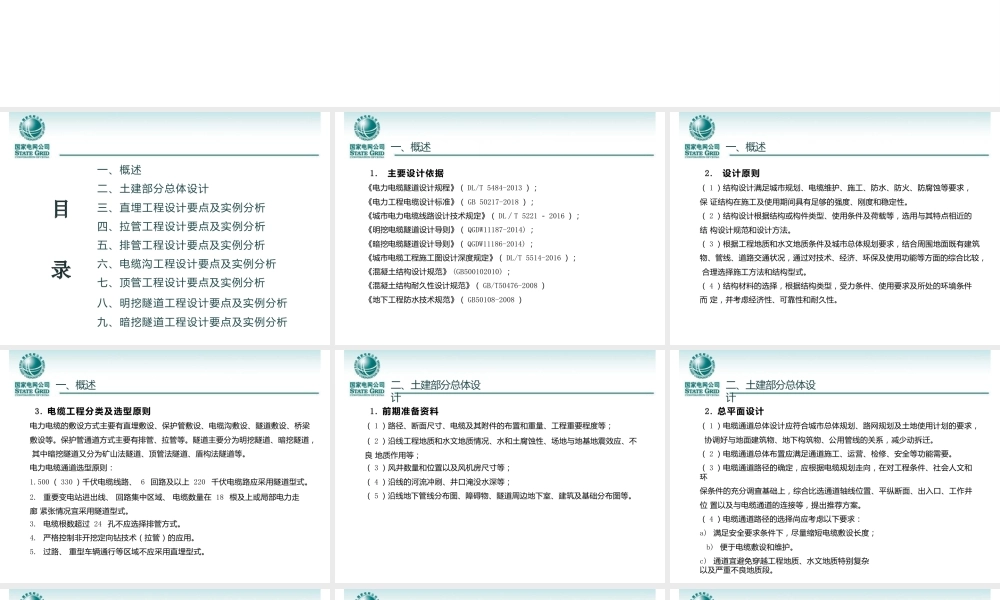The width and height of the screenshot is (1000, 600).
Task: Open the 一、概述 contents entry
Action: [x=119, y=170]
